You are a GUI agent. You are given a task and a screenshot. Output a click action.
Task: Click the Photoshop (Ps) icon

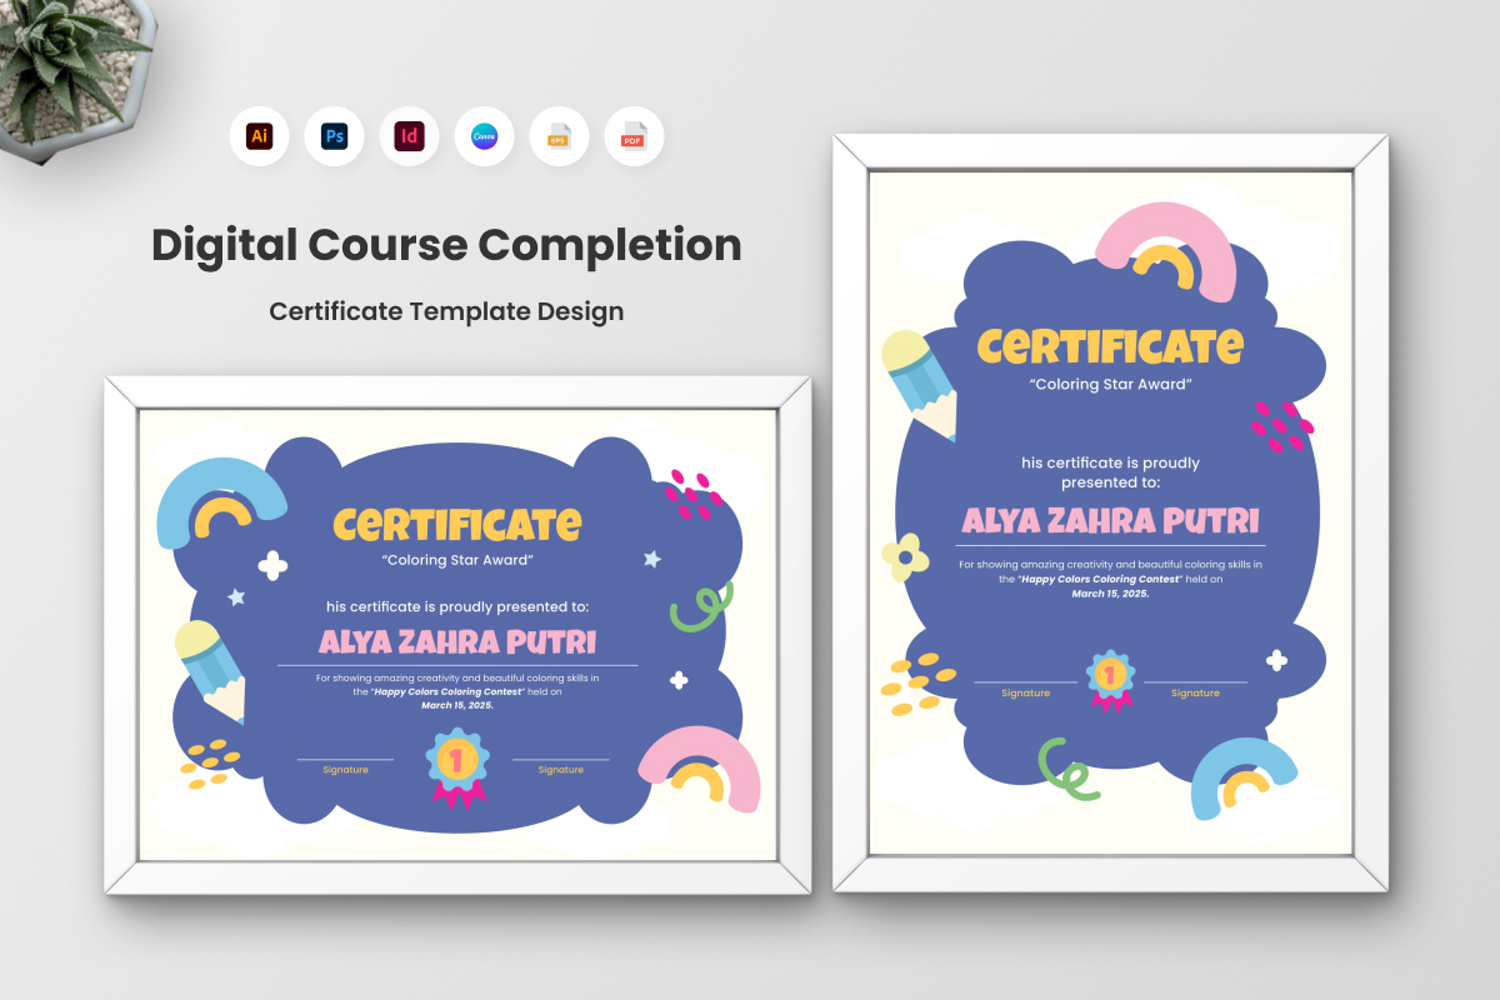pos(334,136)
